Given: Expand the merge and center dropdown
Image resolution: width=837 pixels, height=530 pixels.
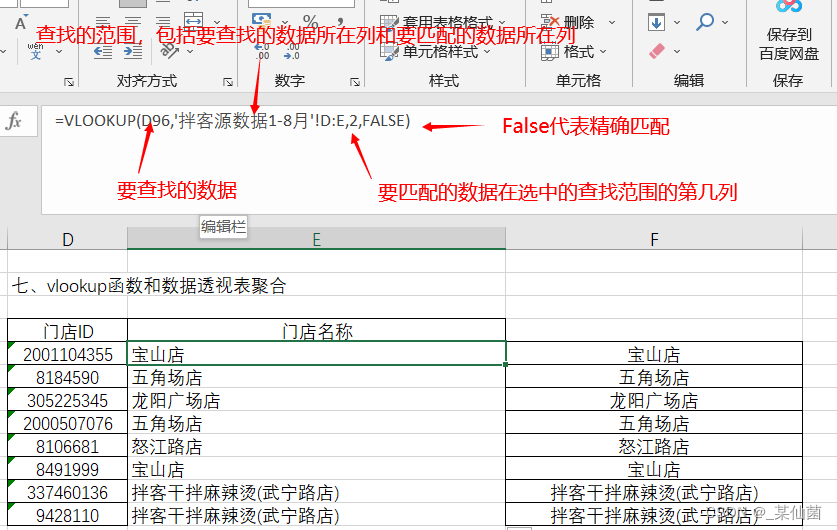Looking at the screenshot, I should click(217, 22).
